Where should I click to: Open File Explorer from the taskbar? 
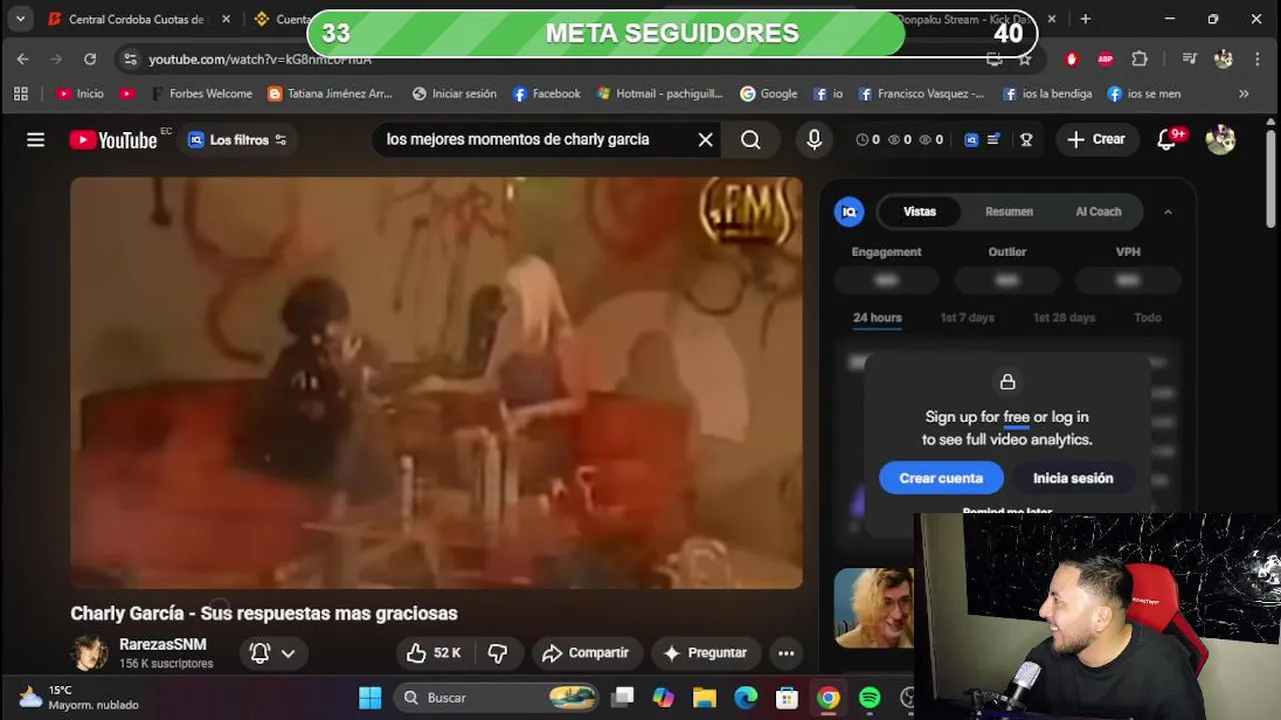[x=704, y=698]
